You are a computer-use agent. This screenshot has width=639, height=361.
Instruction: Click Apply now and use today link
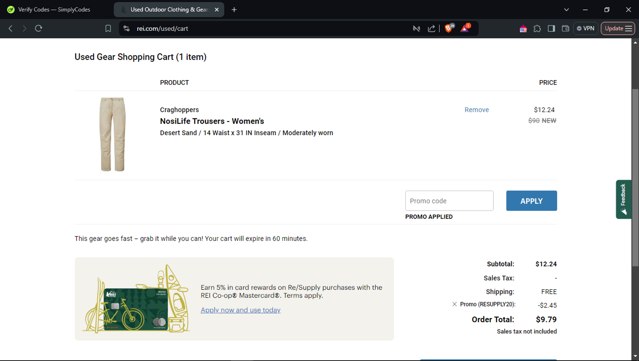pos(240,310)
